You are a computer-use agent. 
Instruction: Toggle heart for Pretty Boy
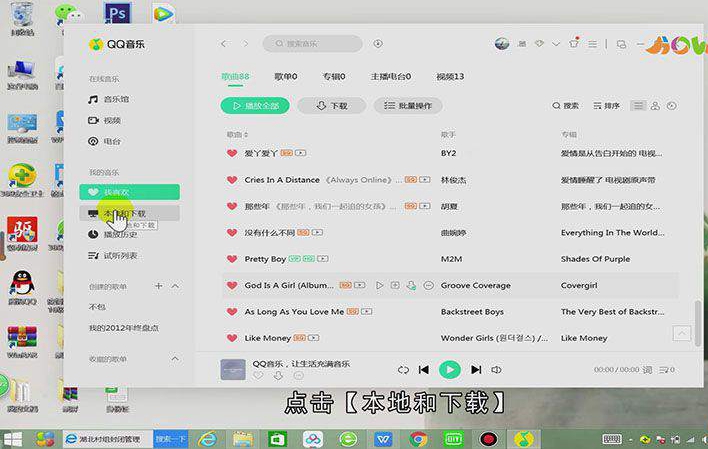[232, 259]
